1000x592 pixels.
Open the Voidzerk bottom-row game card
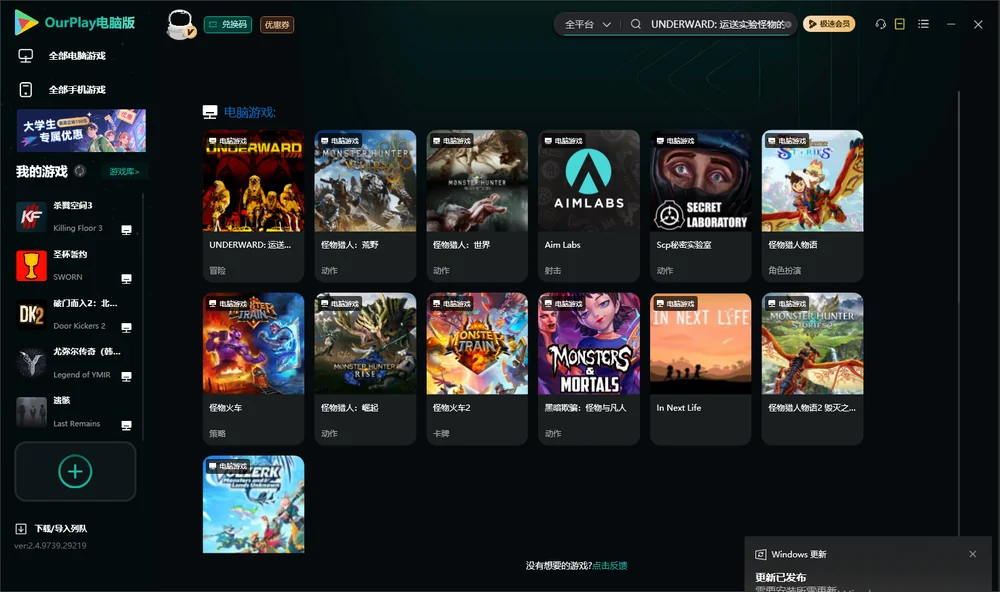253,504
